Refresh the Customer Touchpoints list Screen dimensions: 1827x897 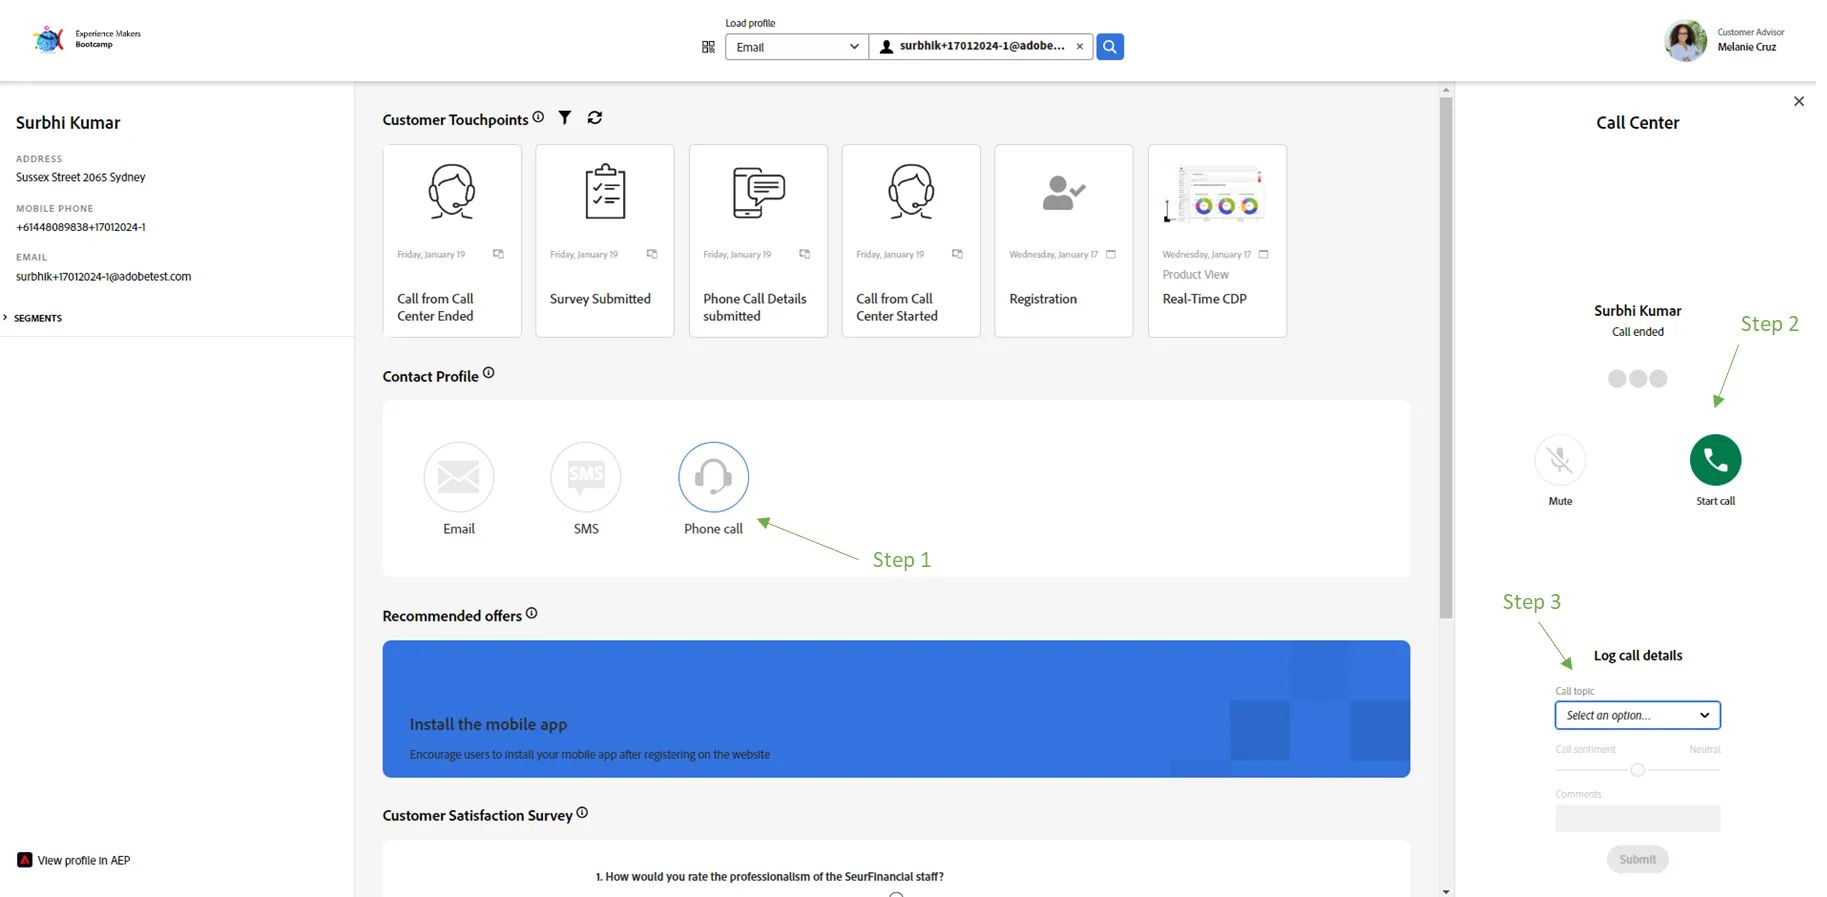595,118
